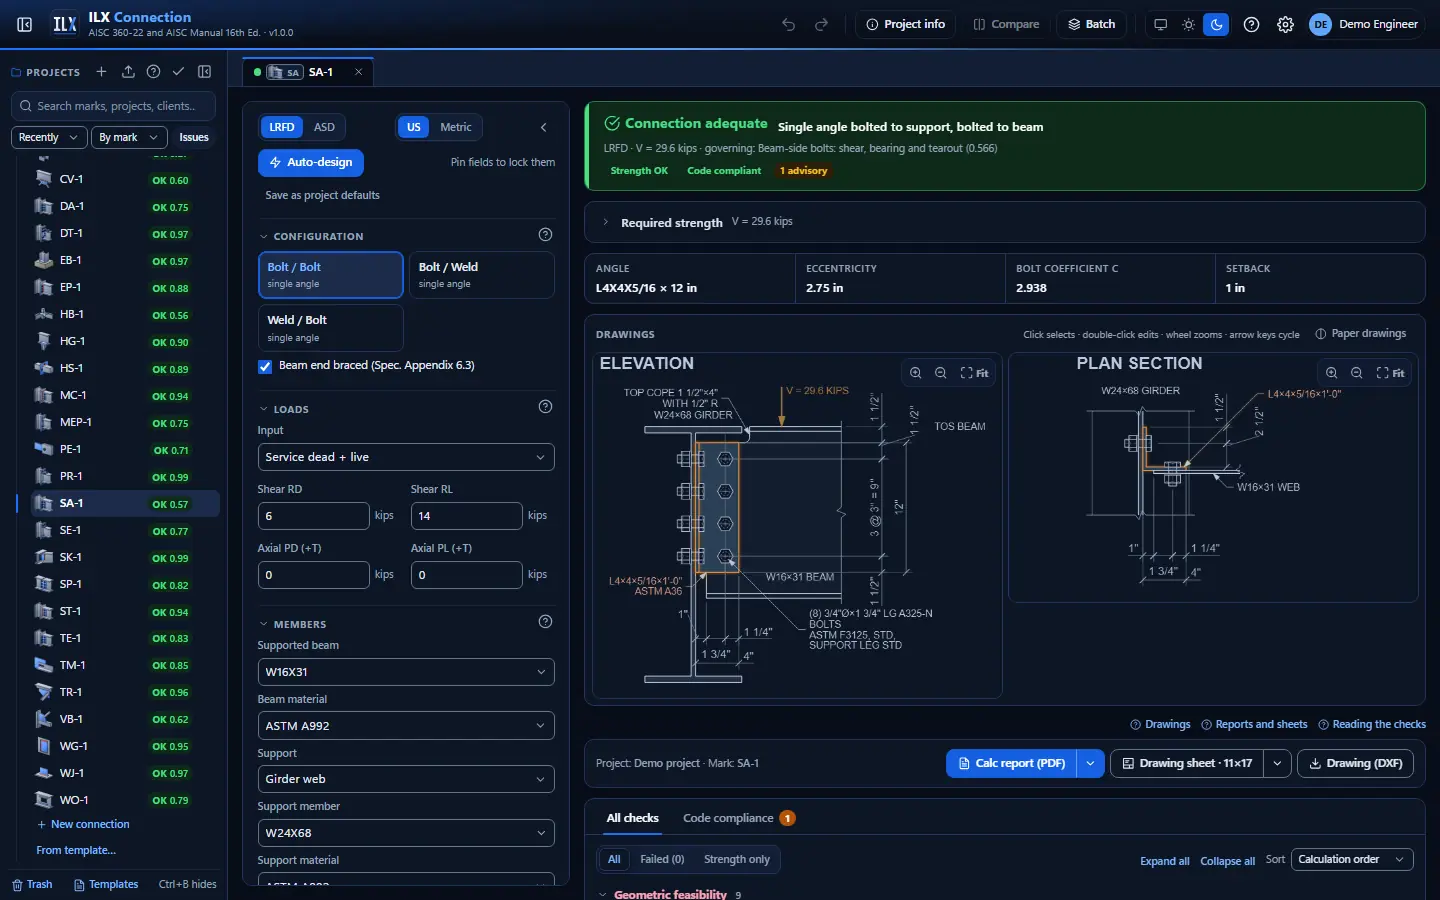Click the redo arrow icon
Image resolution: width=1440 pixels, height=900 pixels.
822,24
